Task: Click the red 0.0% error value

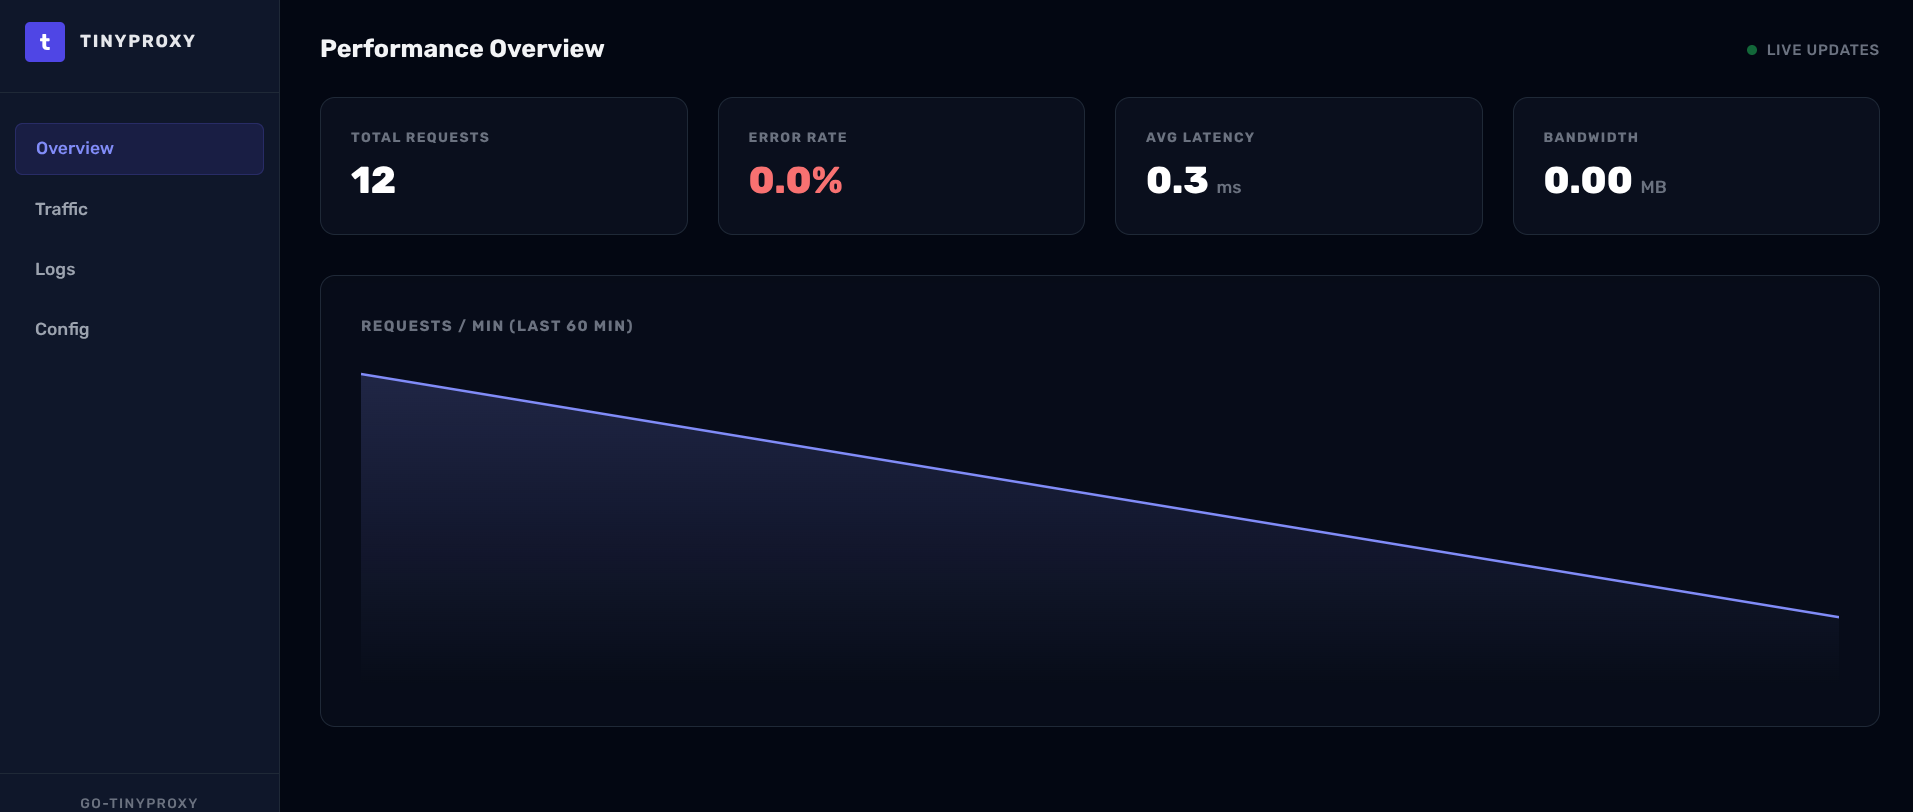Action: click(795, 181)
